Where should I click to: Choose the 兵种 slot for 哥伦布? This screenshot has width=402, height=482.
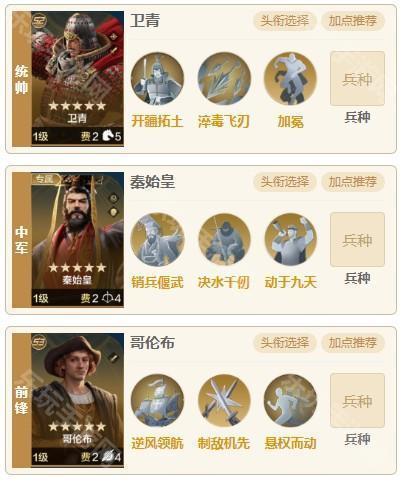pos(357,401)
